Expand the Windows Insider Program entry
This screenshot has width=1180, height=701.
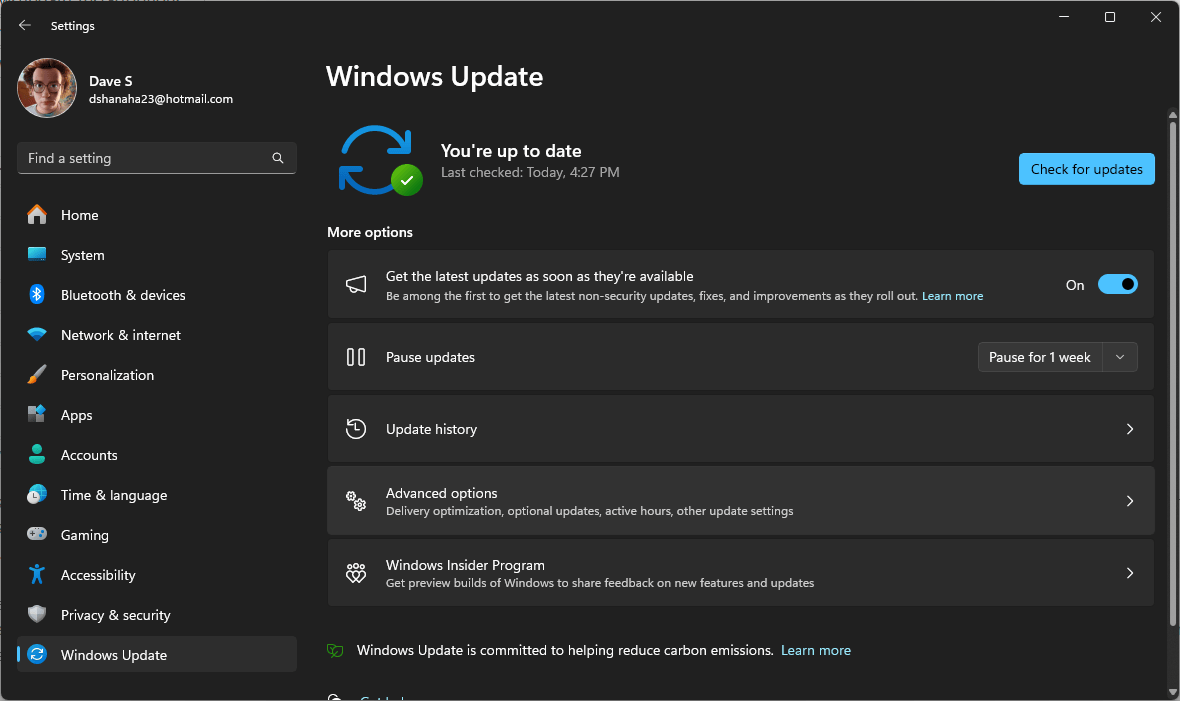pos(1129,573)
